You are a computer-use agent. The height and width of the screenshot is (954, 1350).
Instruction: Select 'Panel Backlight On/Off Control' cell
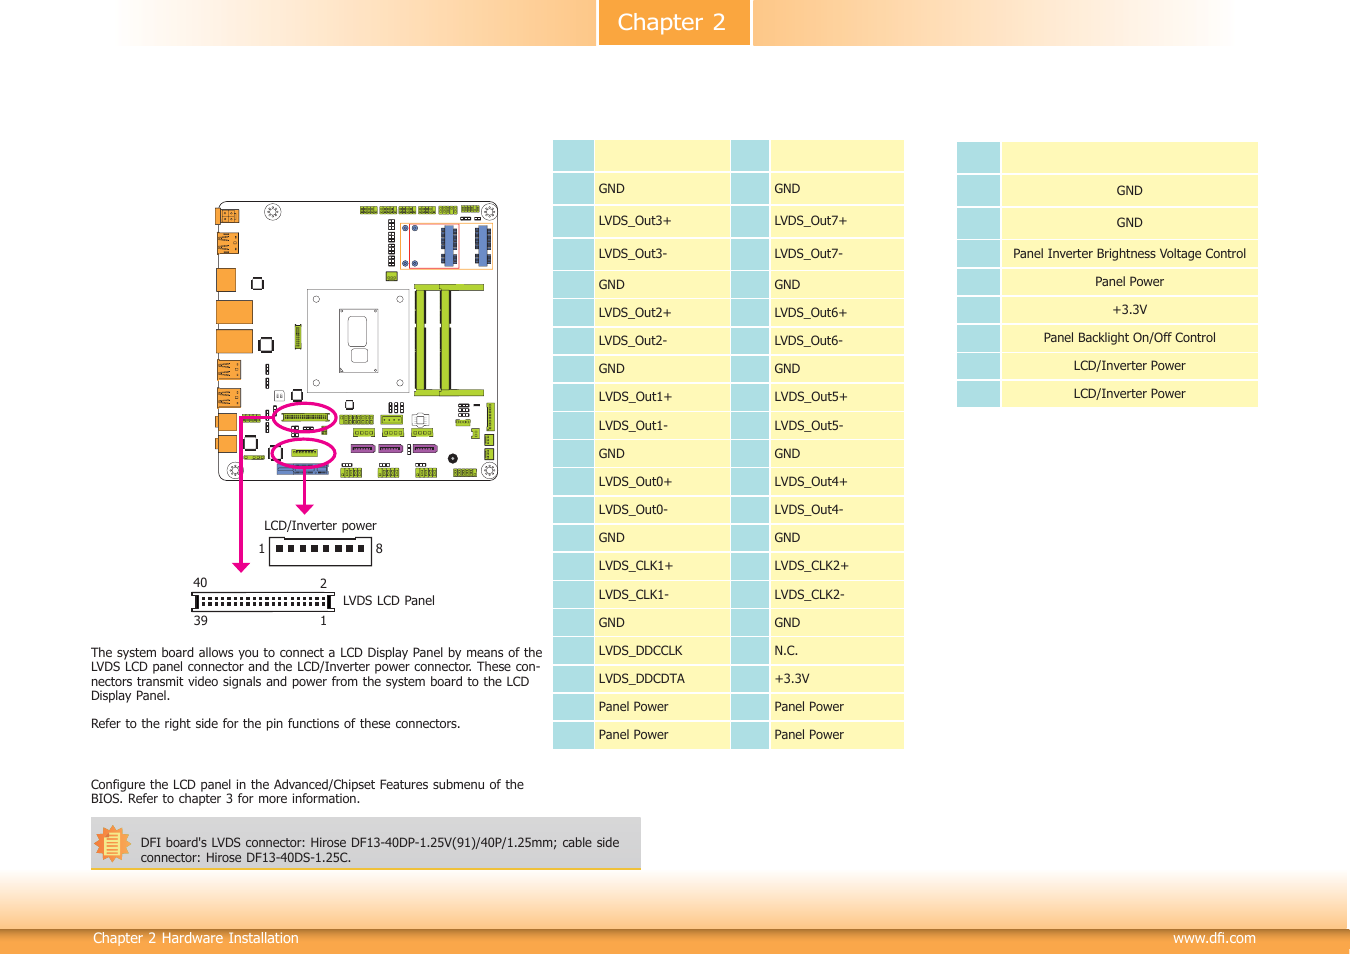(1129, 338)
